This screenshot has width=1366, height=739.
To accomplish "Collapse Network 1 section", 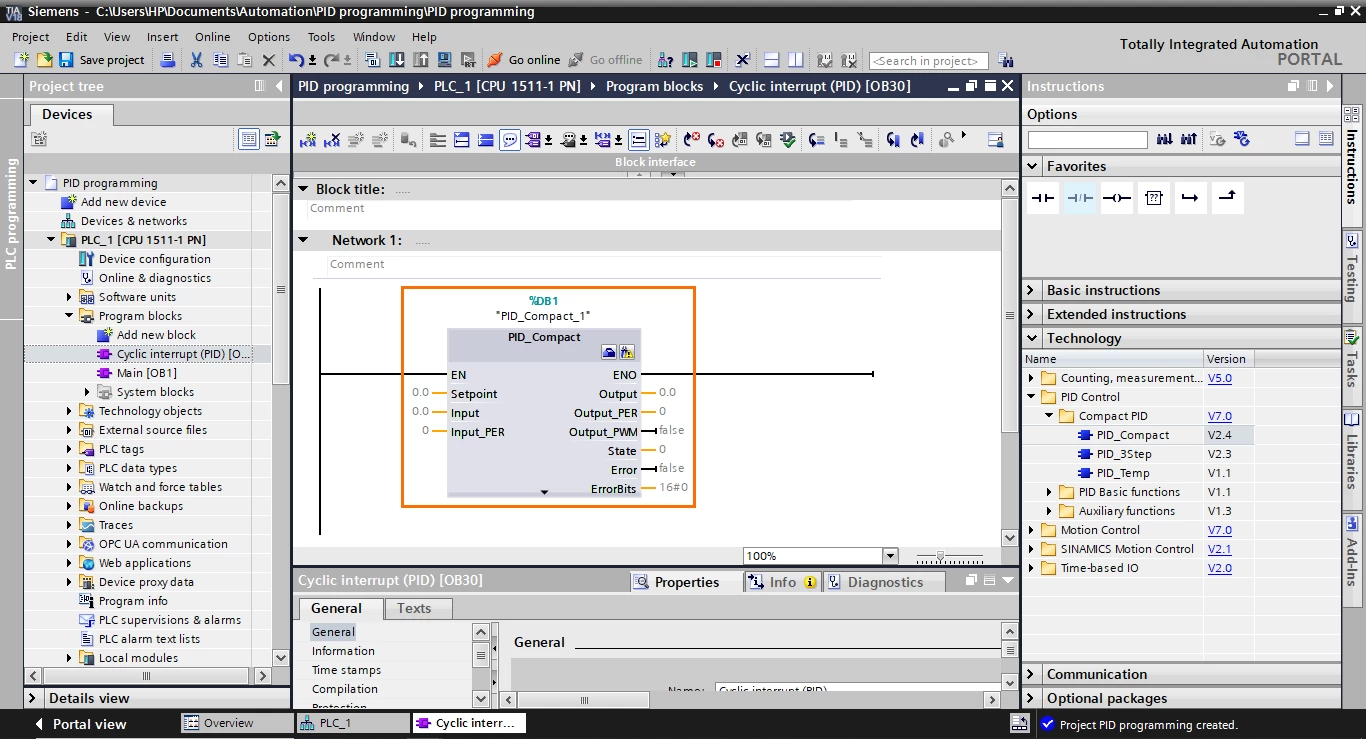I will [x=303, y=240].
